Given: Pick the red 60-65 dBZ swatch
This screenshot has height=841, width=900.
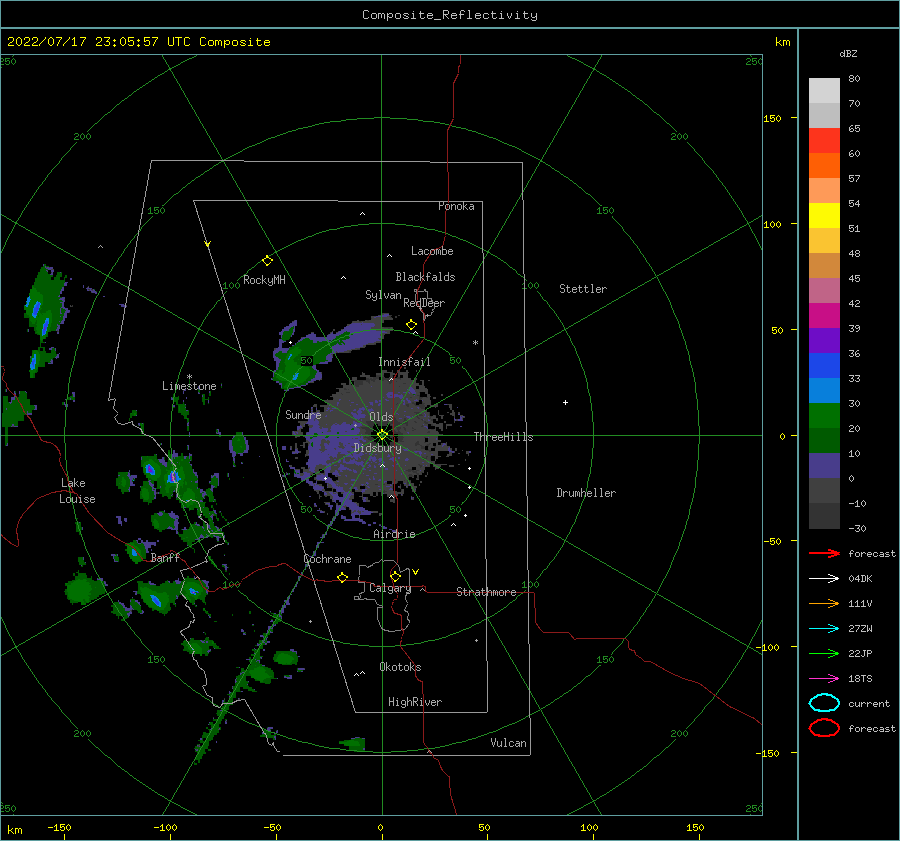Looking at the screenshot, I should [824, 141].
